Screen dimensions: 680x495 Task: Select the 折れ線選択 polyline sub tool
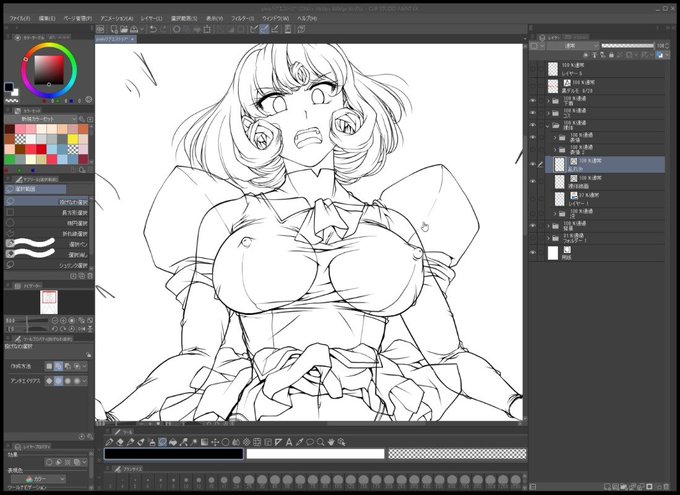48,233
